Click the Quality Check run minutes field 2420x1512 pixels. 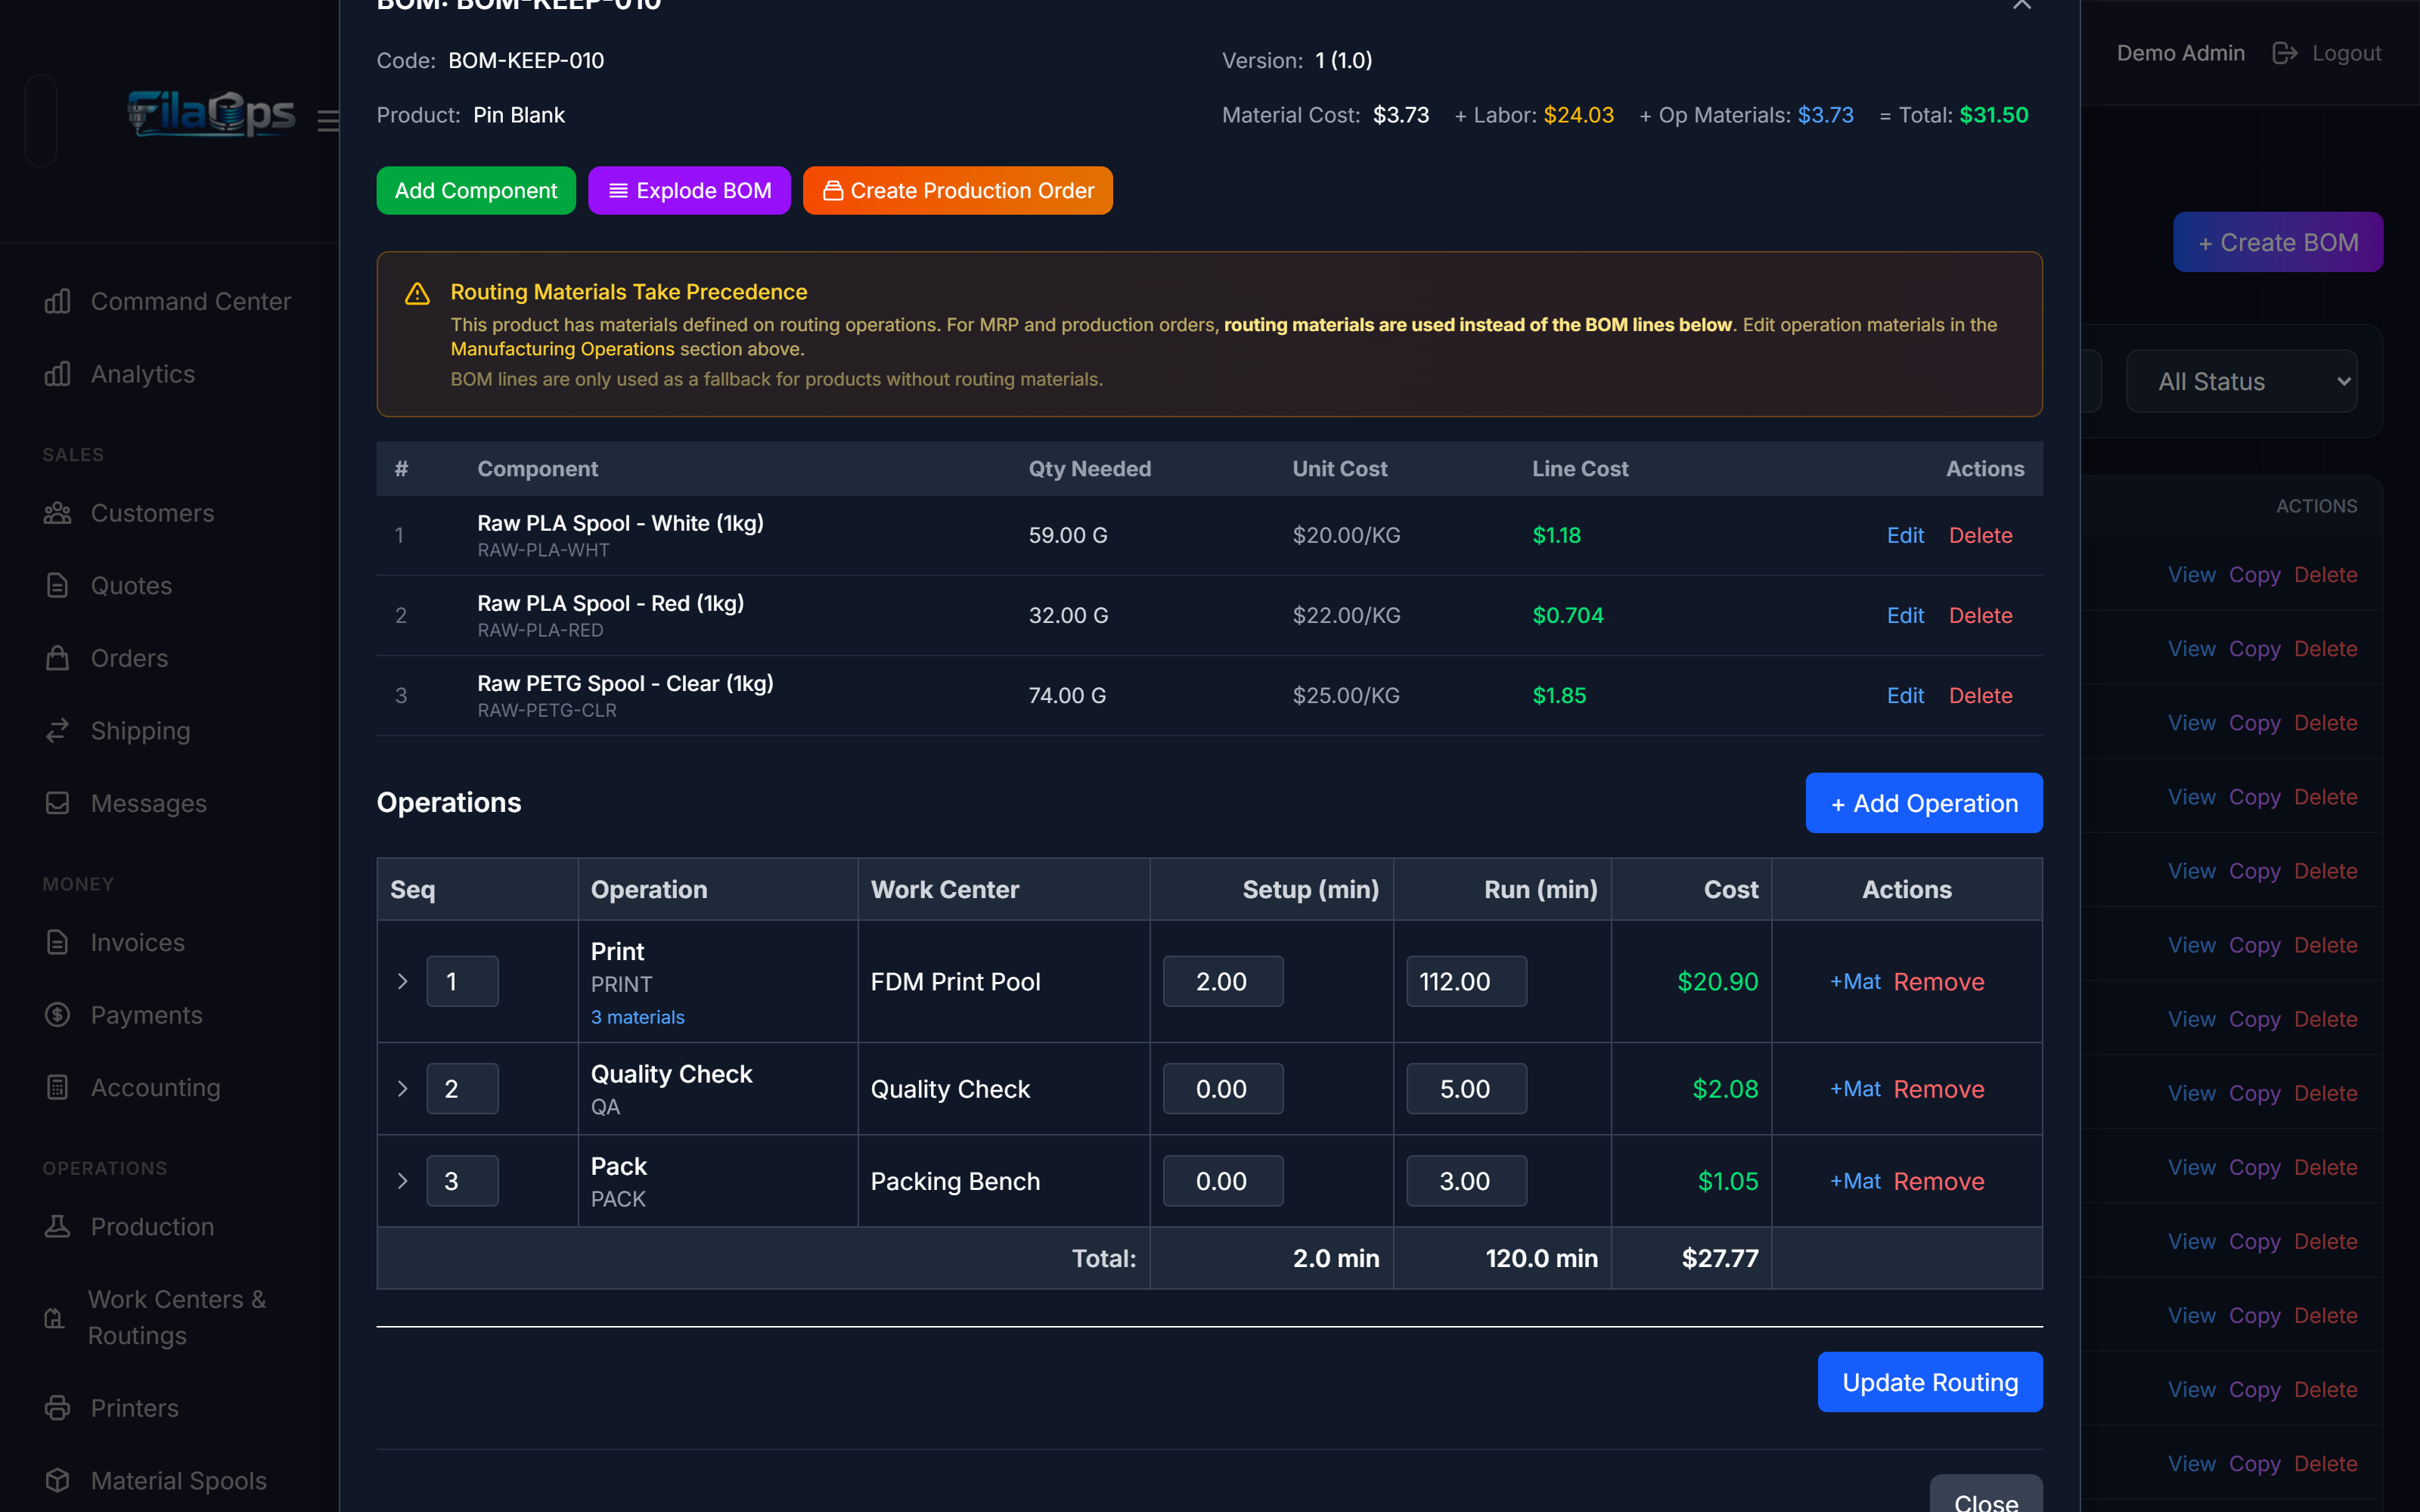(1466, 1088)
